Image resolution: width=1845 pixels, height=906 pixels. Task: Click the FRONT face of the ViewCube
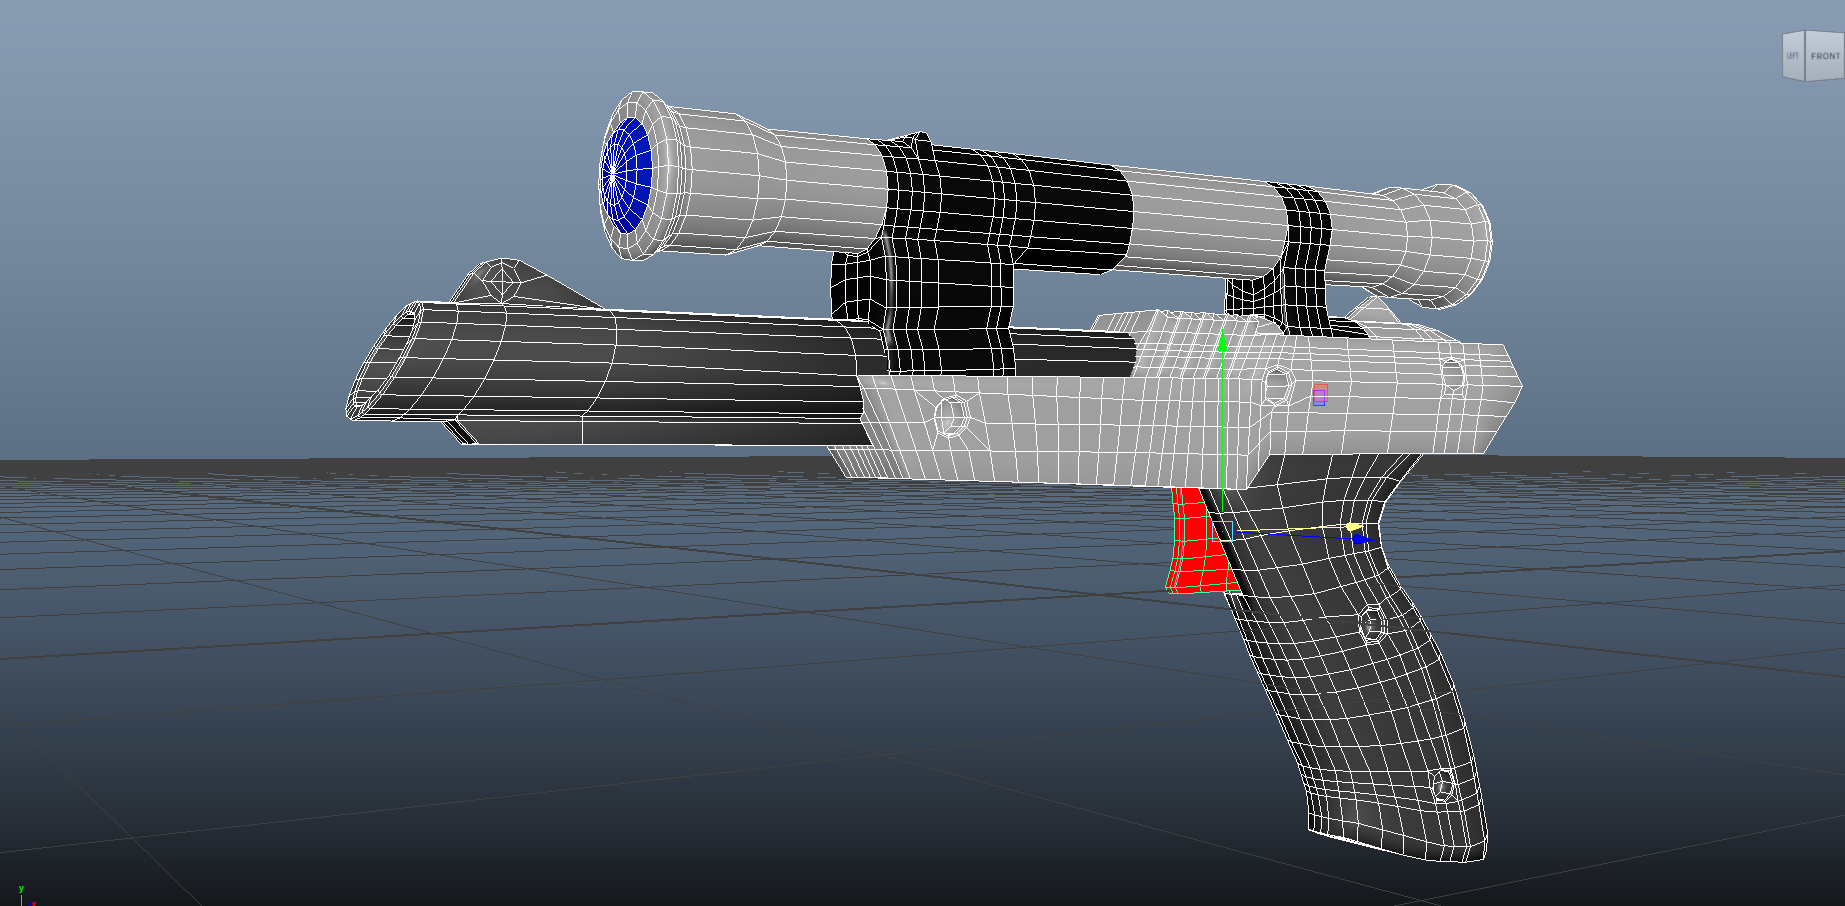pyautogui.click(x=1824, y=56)
